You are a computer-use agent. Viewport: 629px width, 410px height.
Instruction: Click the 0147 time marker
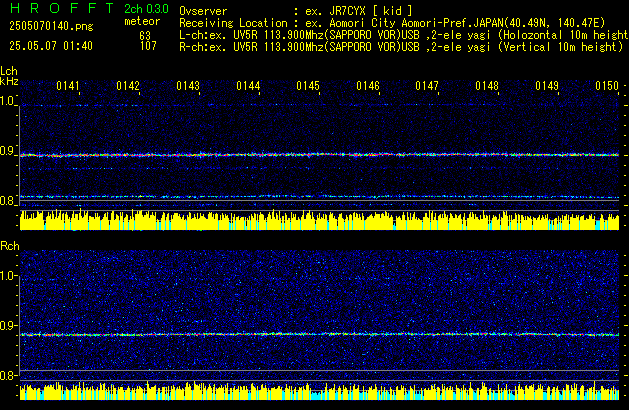tap(427, 86)
